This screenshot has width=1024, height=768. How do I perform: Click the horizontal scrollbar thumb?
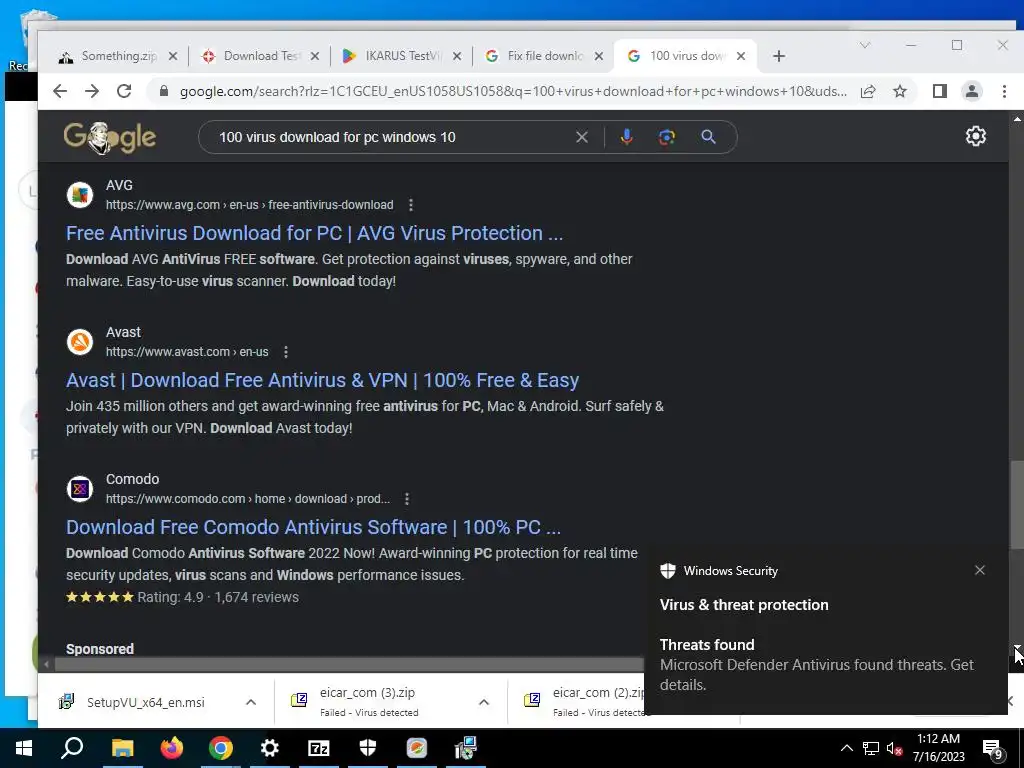coord(349,664)
